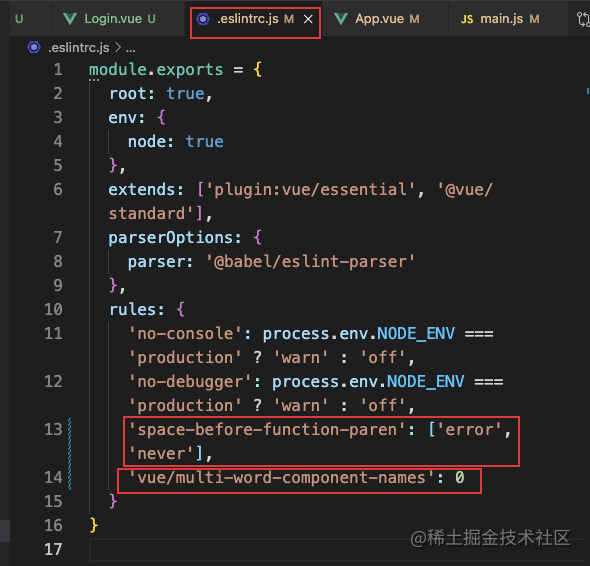Viewport: 590px width, 566px height.
Task: Close the .eslintrc.js tab
Action: point(308,19)
